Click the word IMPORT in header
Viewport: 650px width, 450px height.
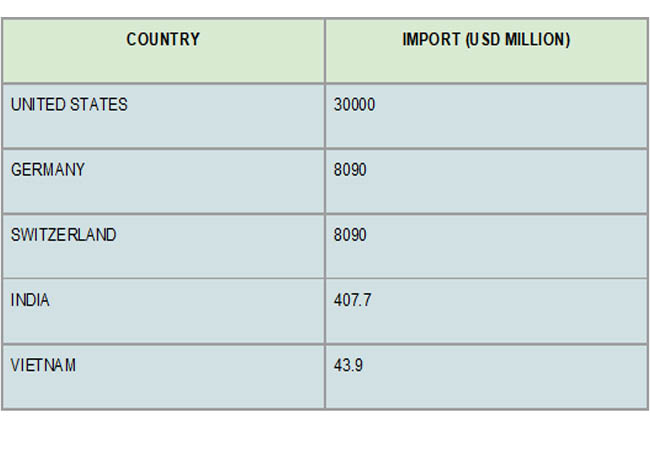pos(431,40)
